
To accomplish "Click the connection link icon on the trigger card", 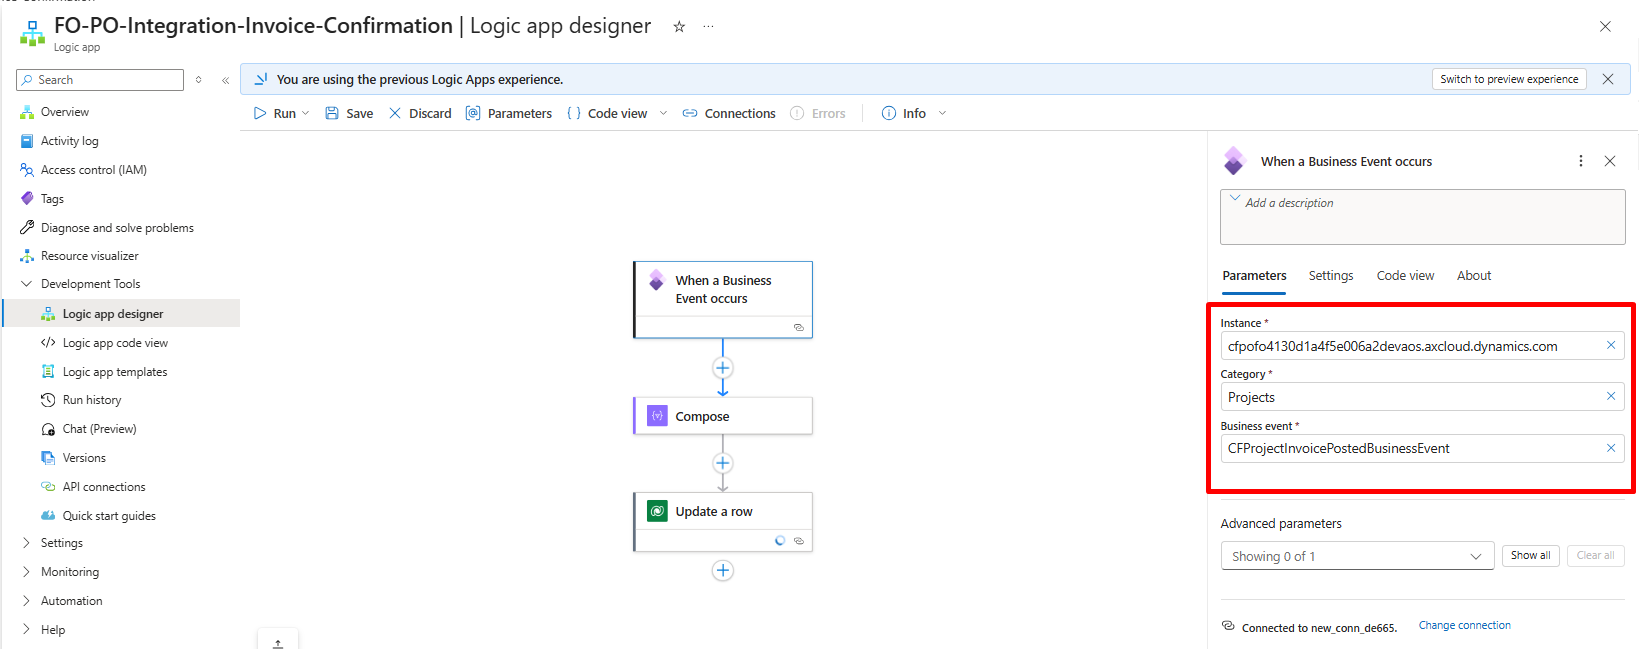I will point(799,327).
